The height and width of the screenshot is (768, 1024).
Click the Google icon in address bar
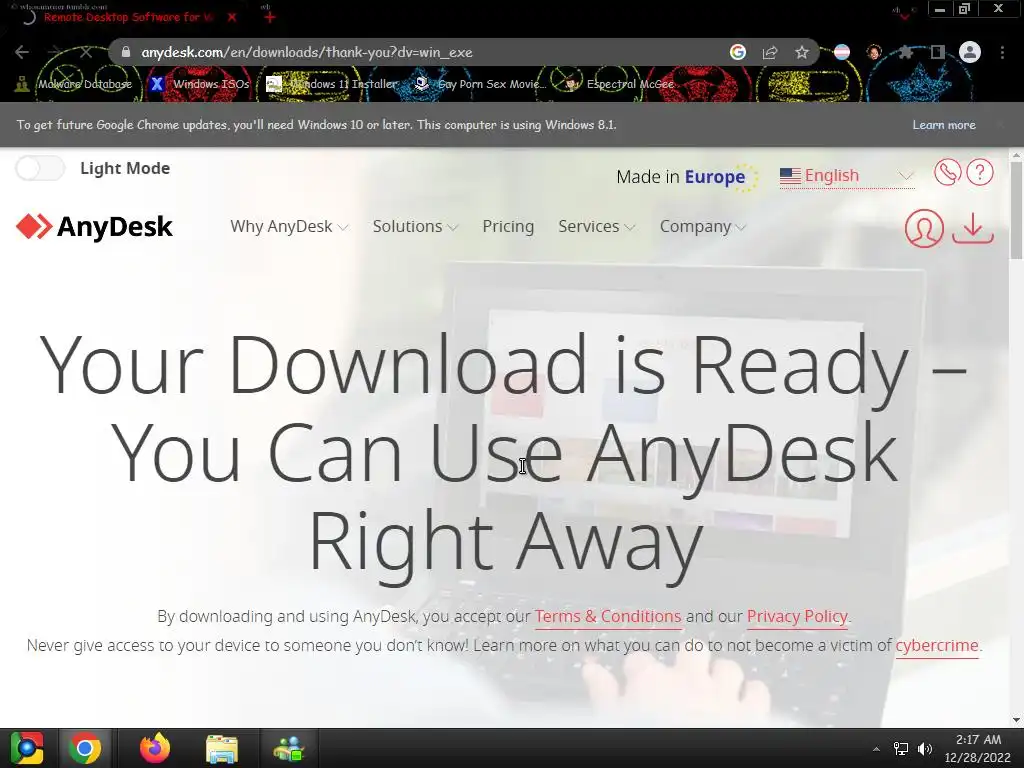tap(738, 52)
